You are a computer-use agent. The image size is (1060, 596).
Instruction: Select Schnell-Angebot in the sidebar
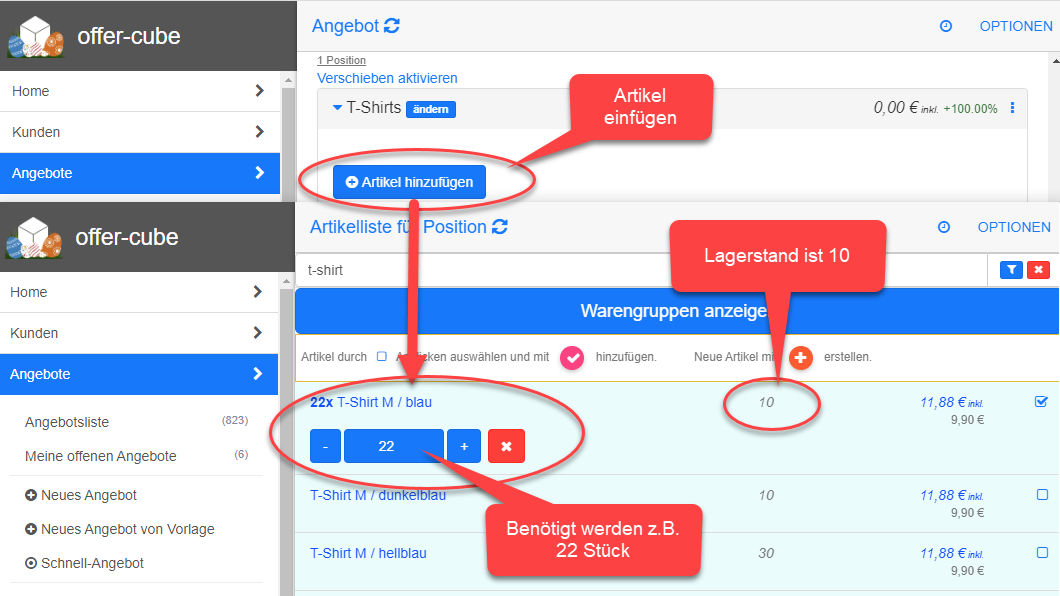pyautogui.click(x=85, y=563)
